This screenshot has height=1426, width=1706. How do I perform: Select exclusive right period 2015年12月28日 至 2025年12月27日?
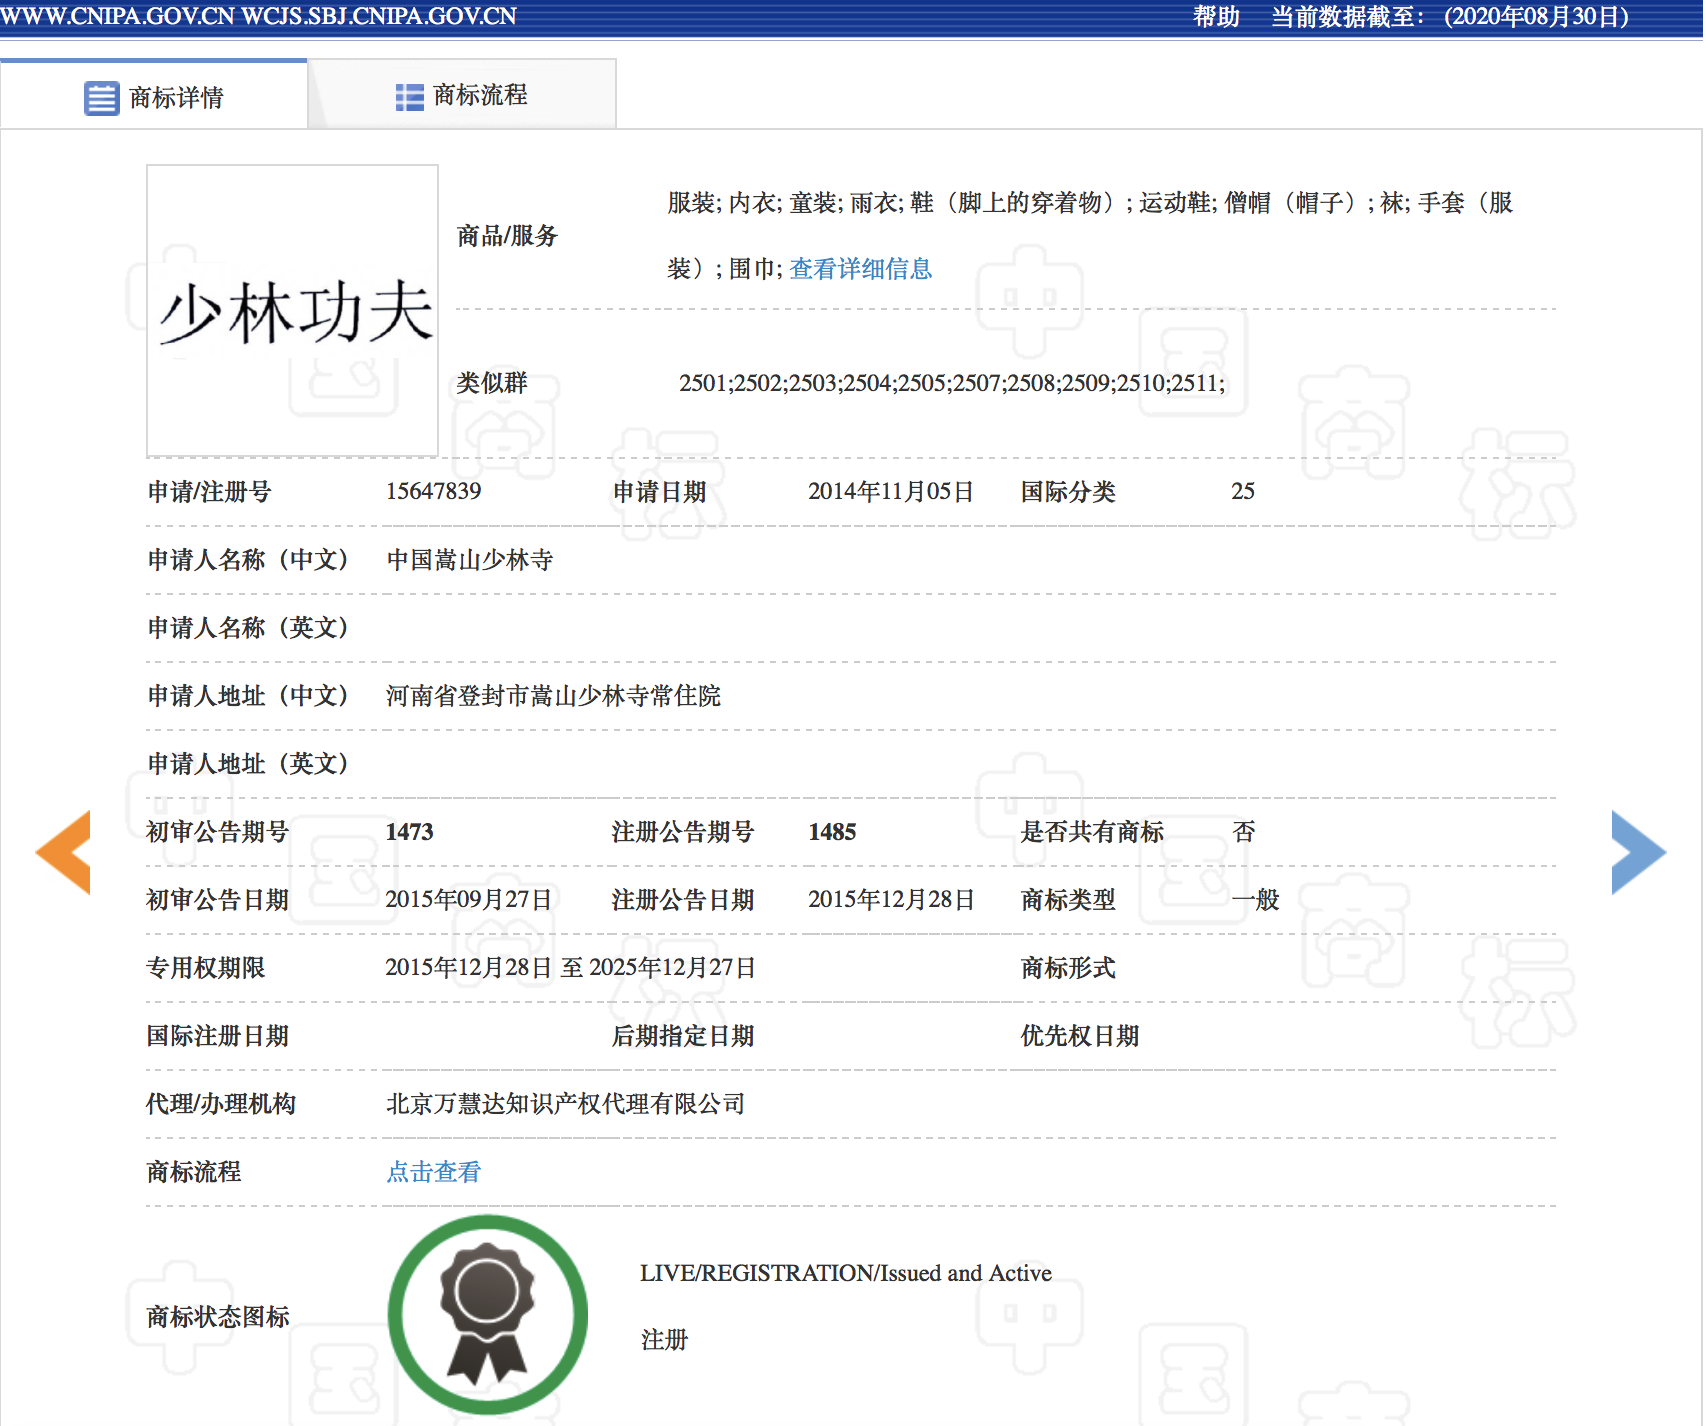tap(570, 968)
